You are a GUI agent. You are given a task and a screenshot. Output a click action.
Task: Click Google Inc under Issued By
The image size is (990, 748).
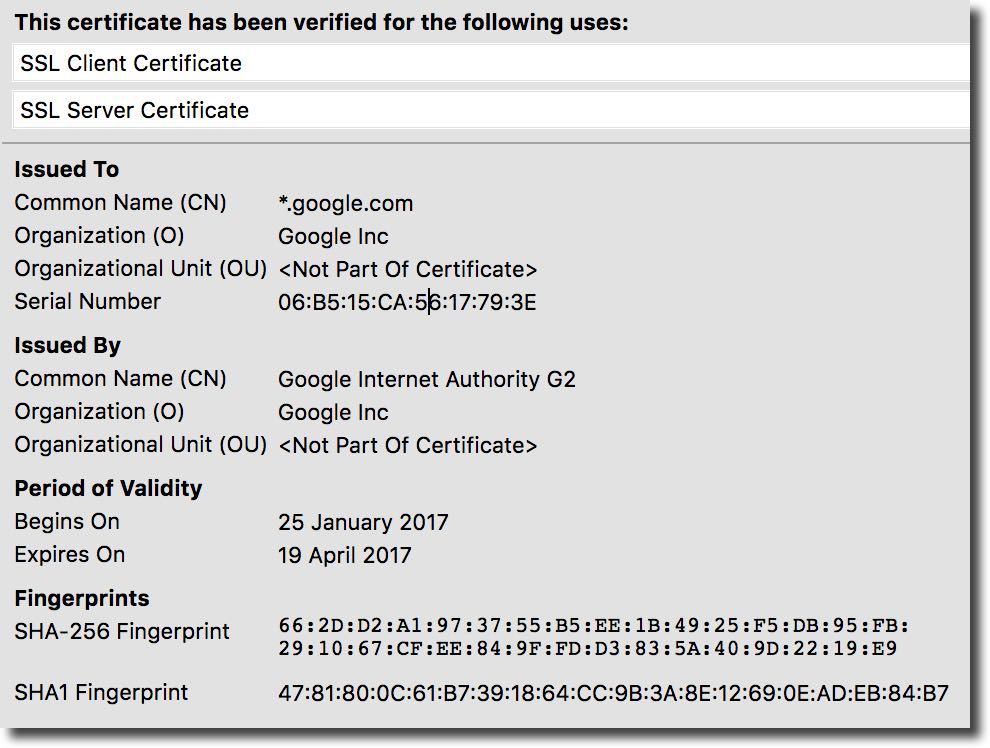[333, 413]
